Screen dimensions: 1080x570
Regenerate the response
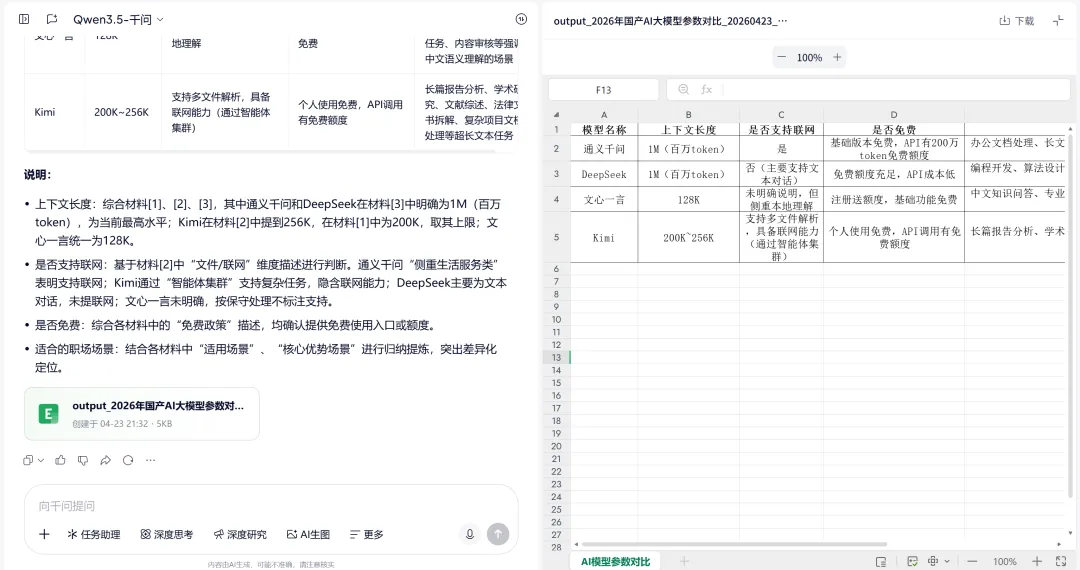click(x=128, y=460)
